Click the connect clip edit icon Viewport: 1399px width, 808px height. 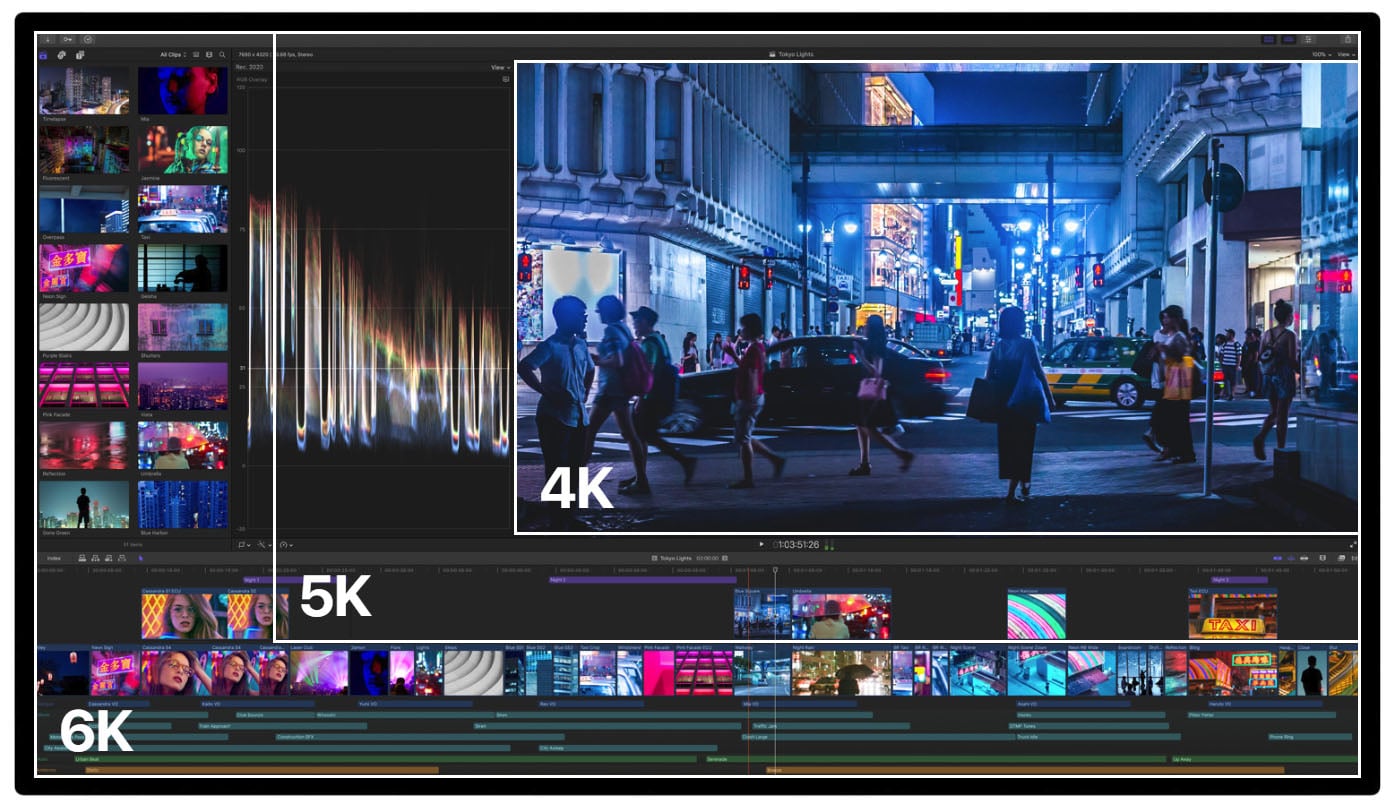82,558
